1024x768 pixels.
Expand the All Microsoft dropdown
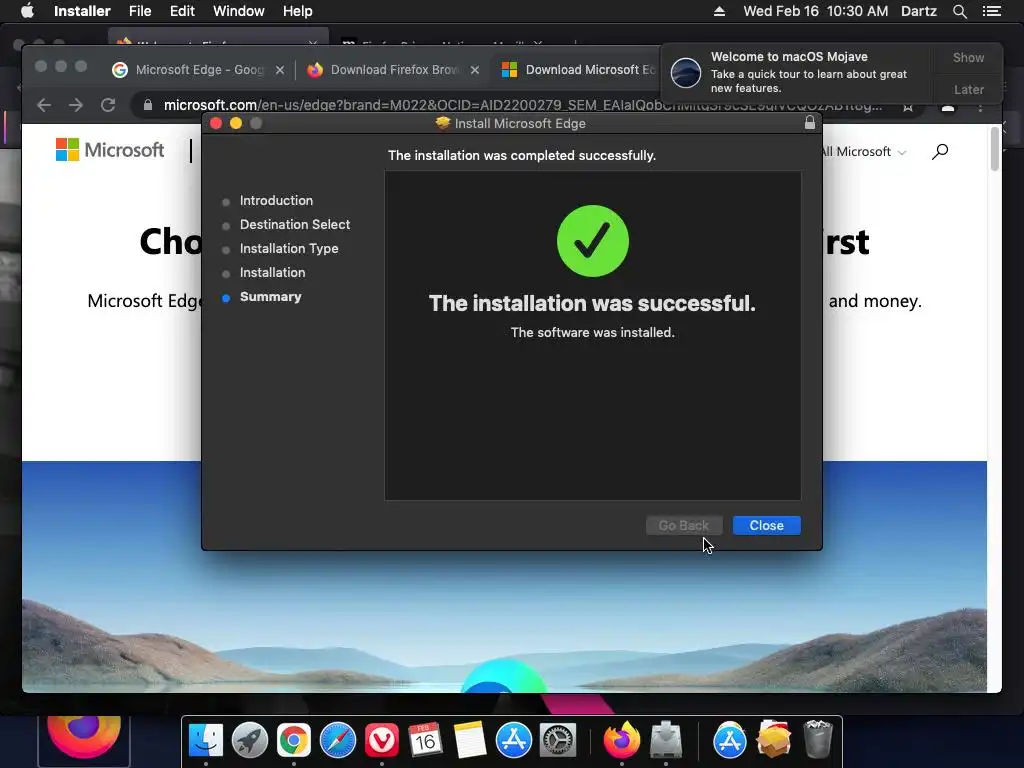tap(863, 152)
